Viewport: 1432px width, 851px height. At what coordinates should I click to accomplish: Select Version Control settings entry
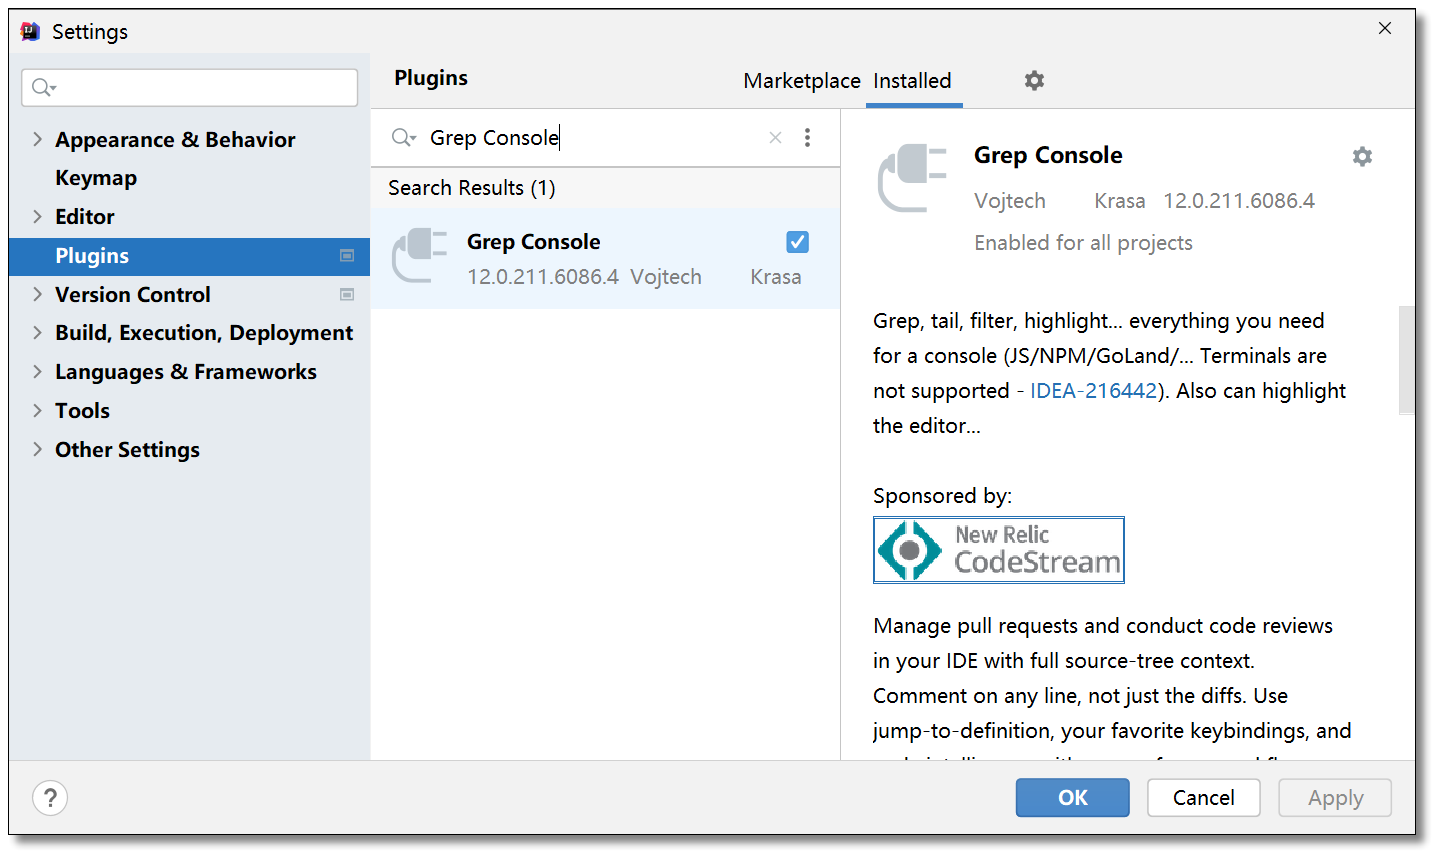pyautogui.click(x=133, y=295)
